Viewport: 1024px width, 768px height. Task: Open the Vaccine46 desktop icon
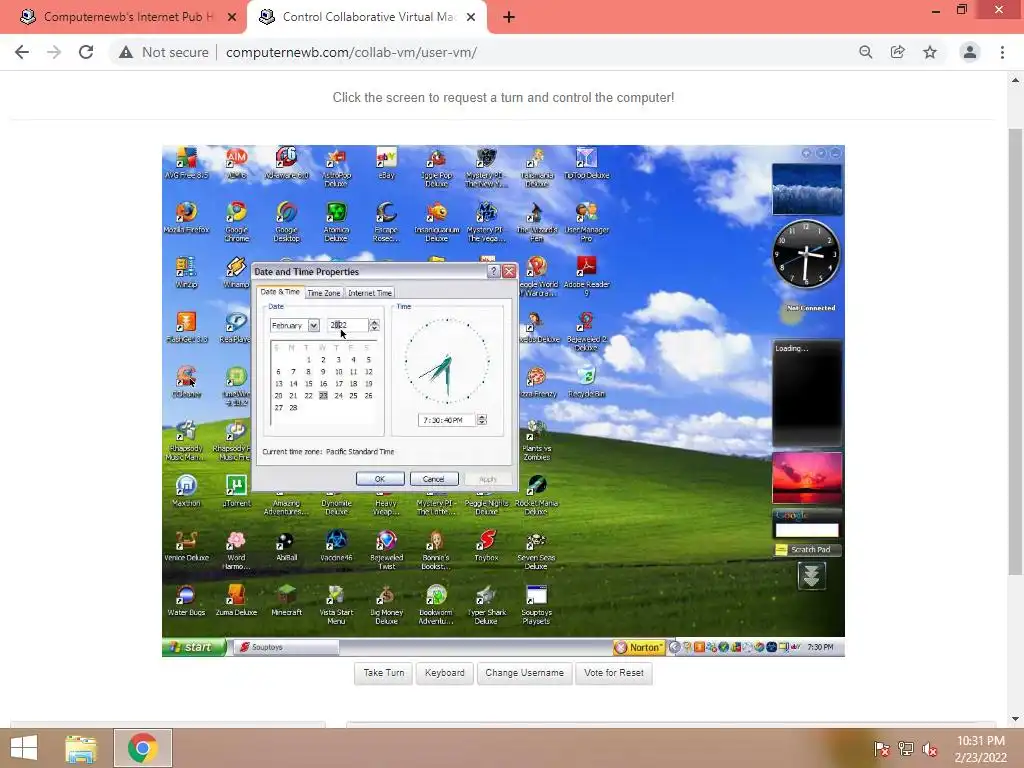[336, 546]
